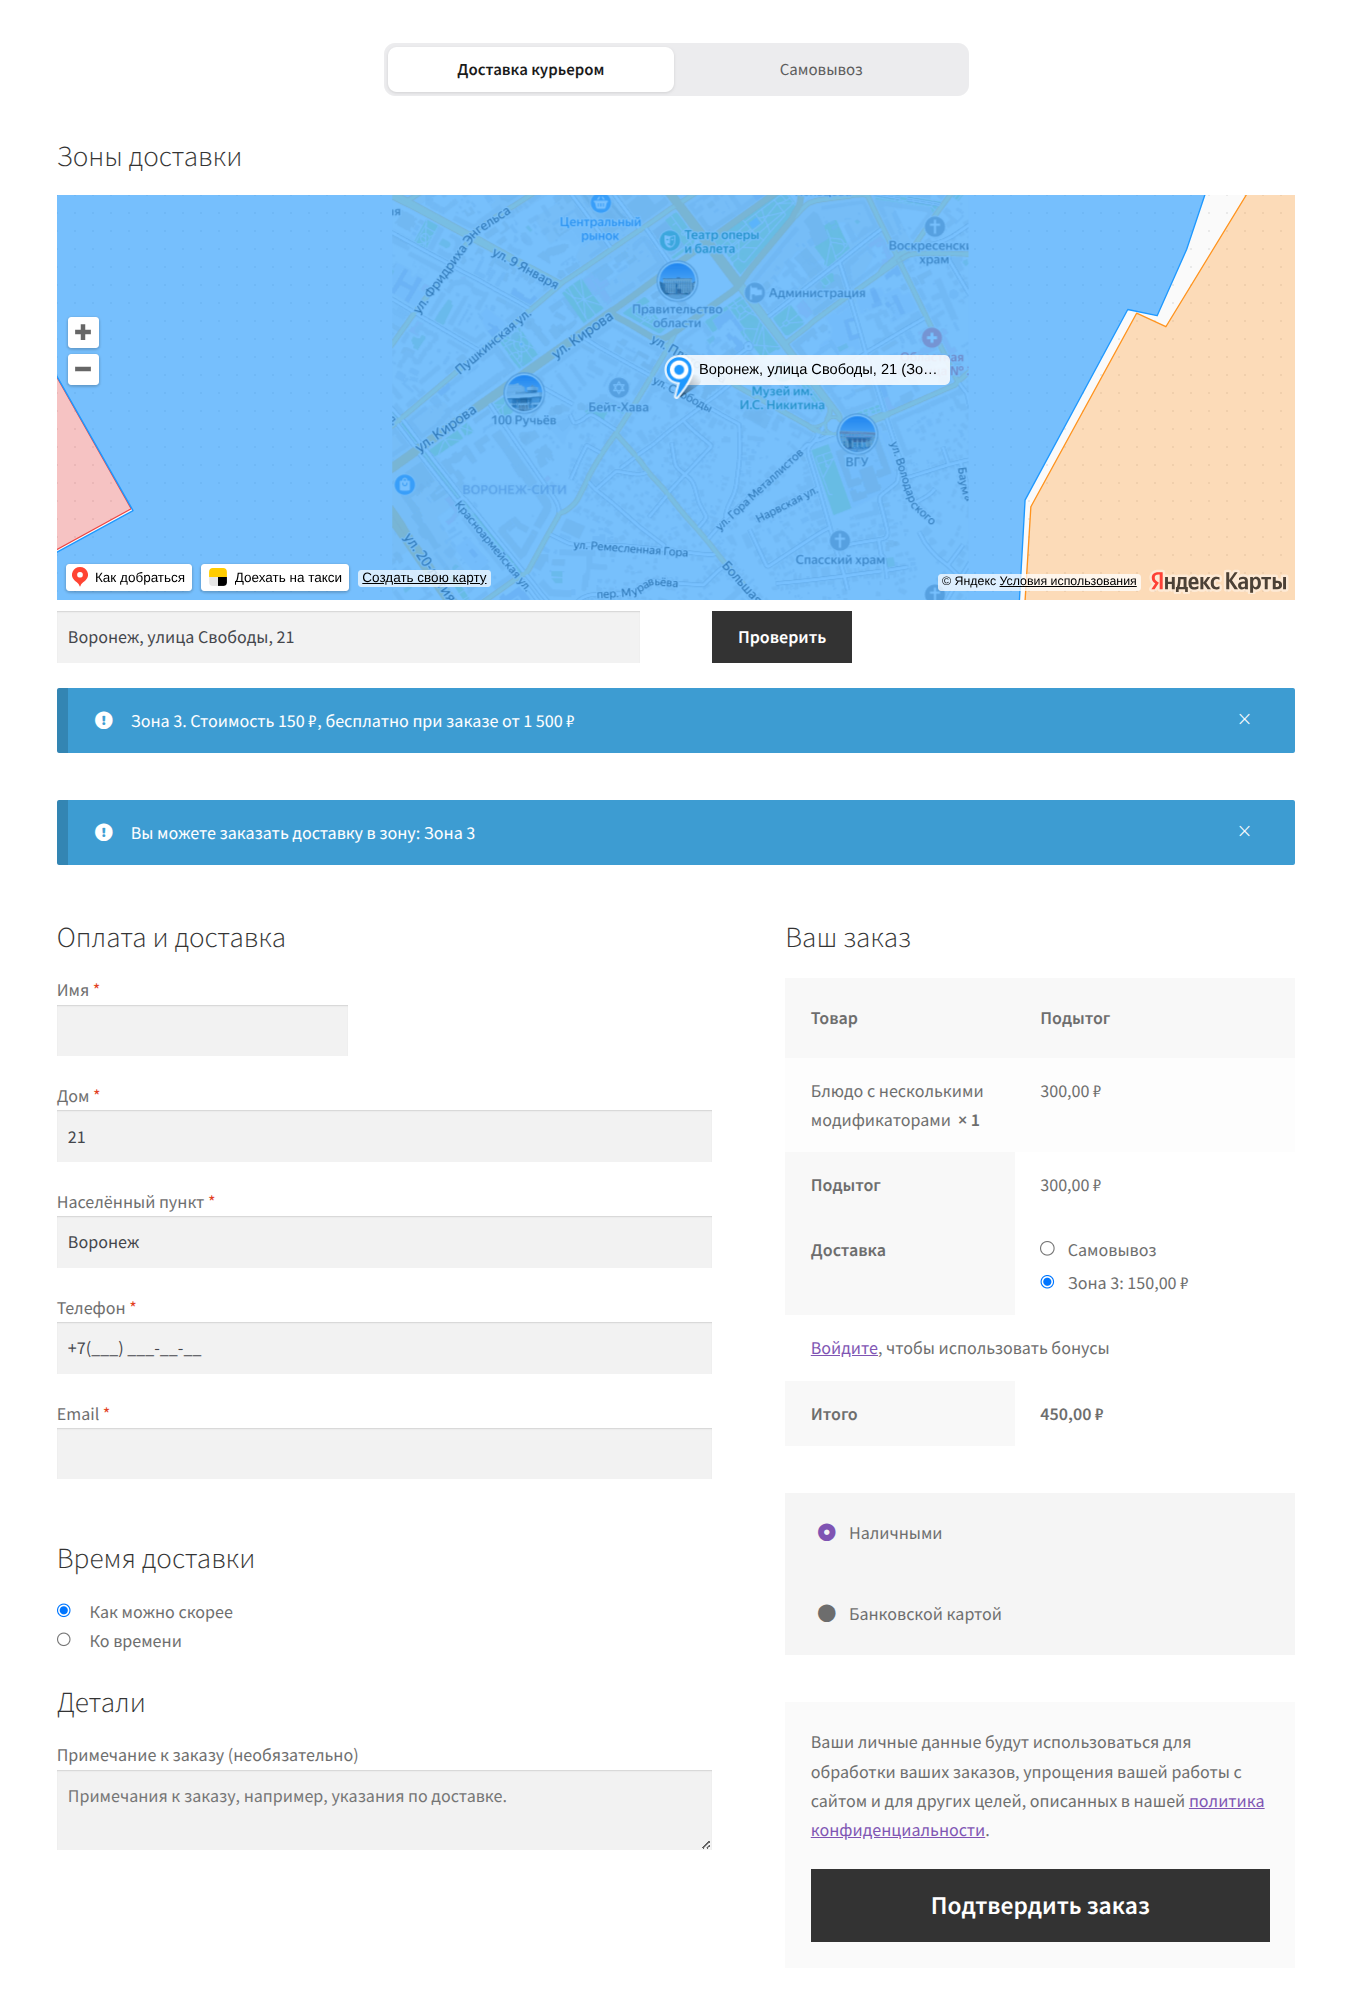The height and width of the screenshot is (2000, 1350).
Task: Select Самовывоз radio in order summary
Action: click(1047, 1249)
